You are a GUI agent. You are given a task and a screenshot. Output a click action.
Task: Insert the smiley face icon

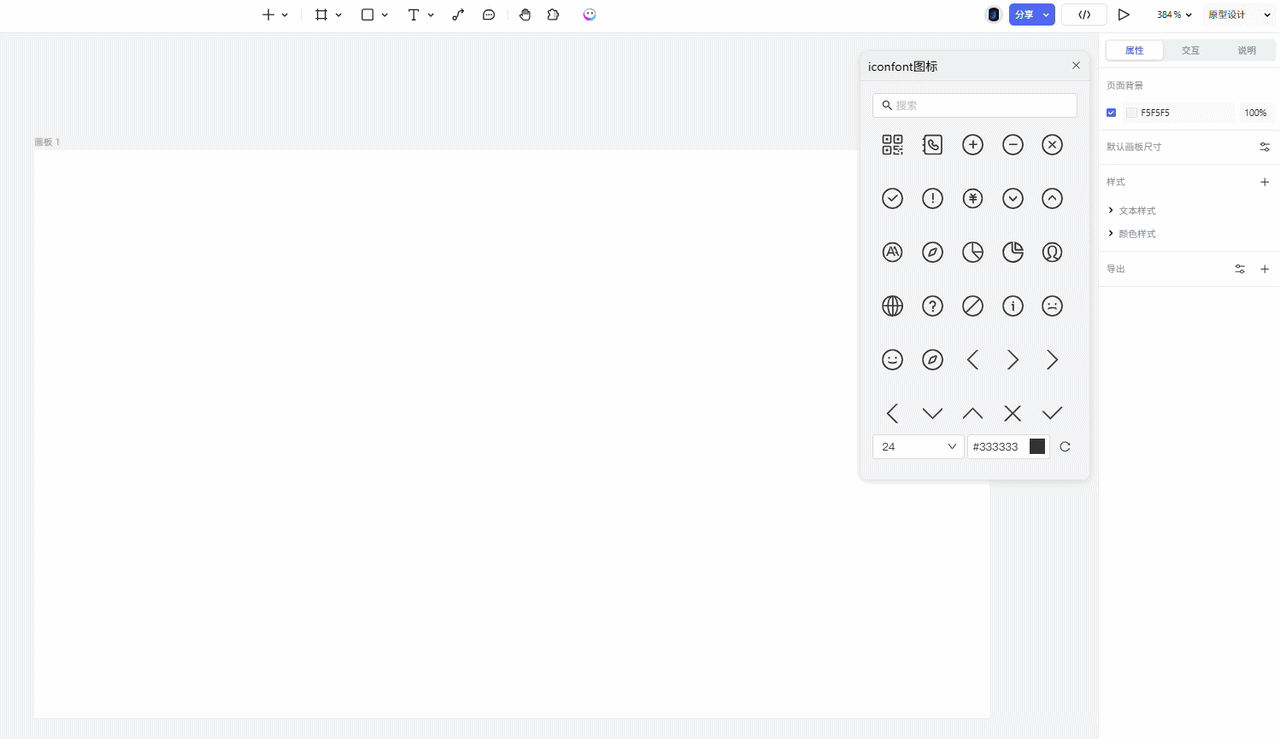[893, 360]
